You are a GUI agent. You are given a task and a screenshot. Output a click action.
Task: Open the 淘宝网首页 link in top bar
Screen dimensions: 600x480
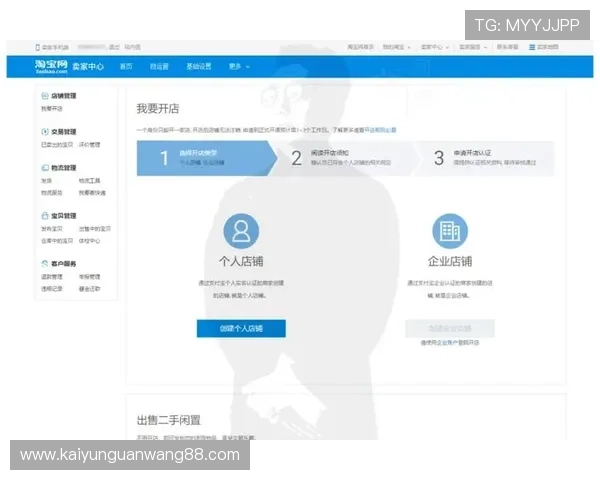[x=360, y=47]
